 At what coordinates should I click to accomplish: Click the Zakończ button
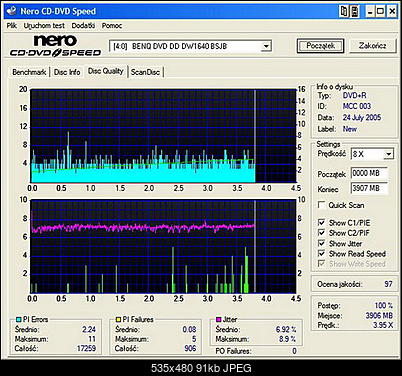373,46
